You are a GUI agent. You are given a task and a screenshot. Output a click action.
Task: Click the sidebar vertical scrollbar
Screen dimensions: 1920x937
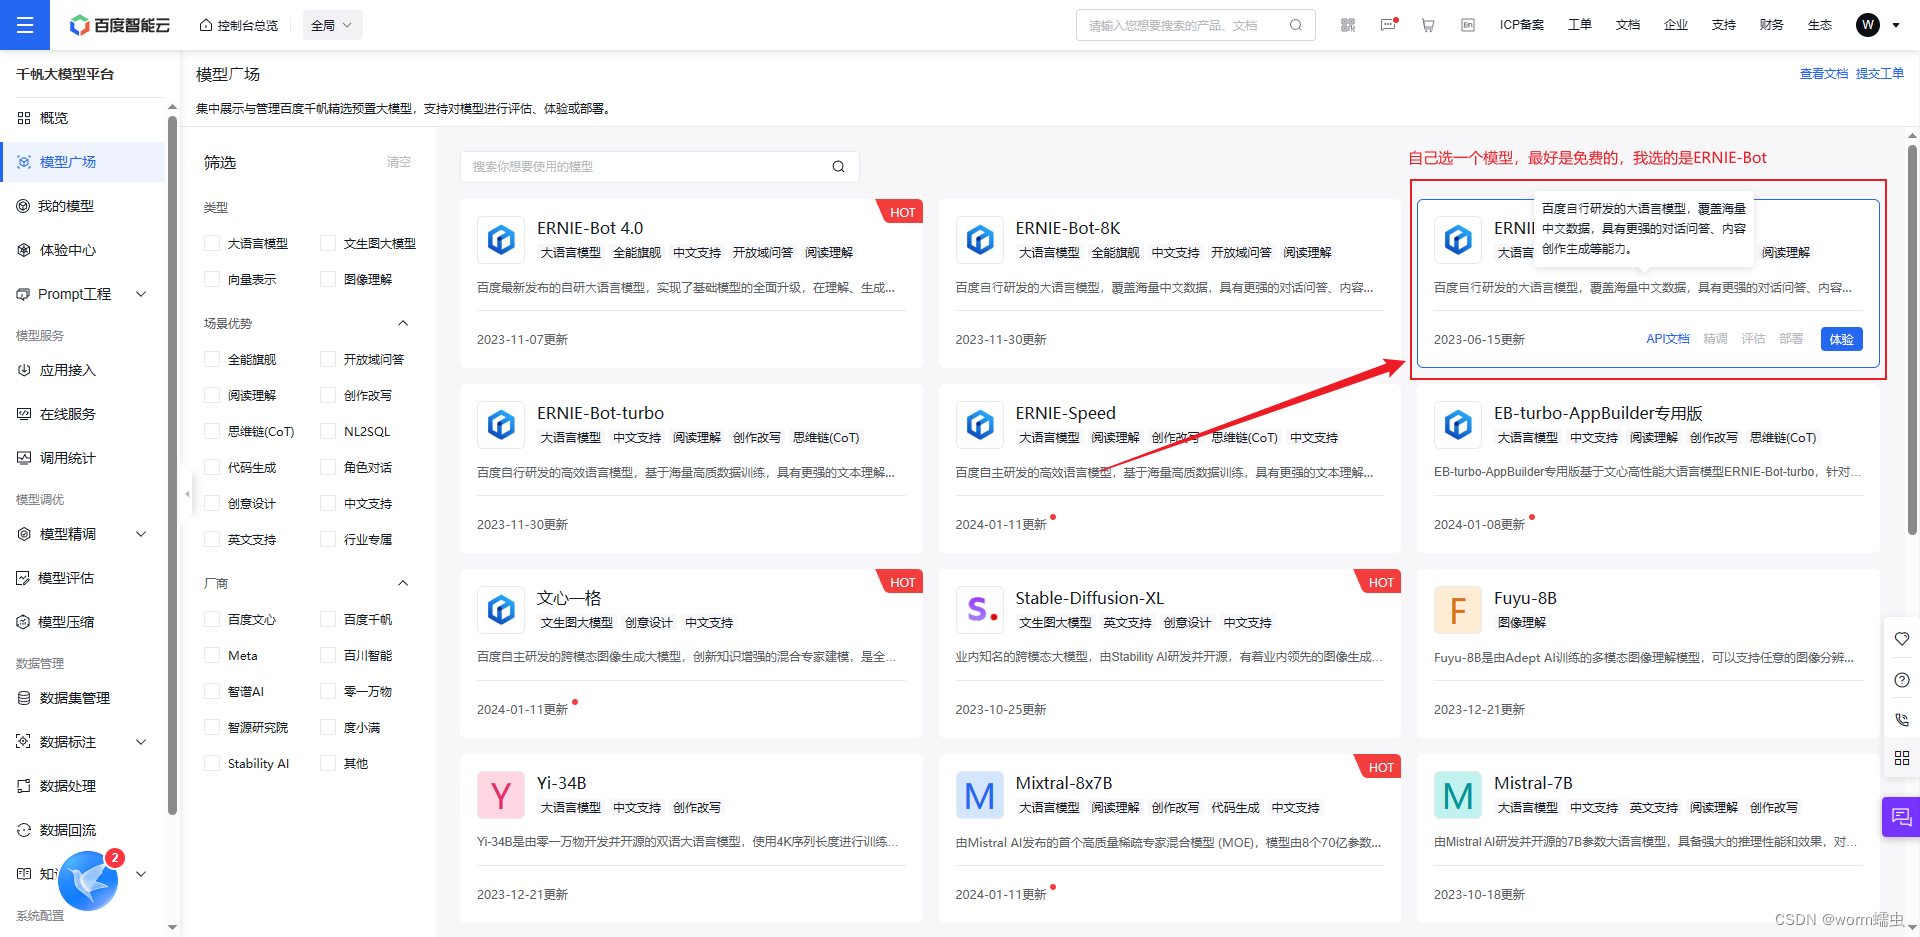172,465
